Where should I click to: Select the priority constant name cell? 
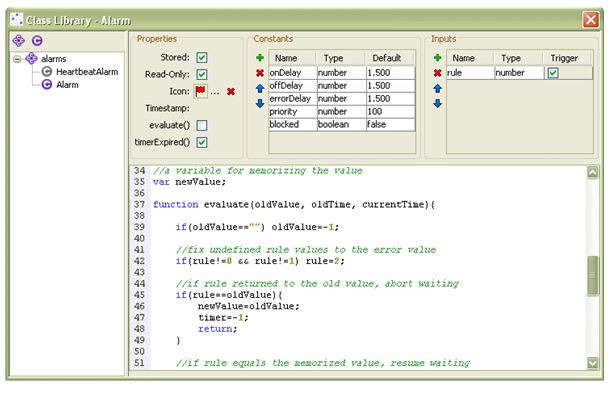click(x=293, y=112)
